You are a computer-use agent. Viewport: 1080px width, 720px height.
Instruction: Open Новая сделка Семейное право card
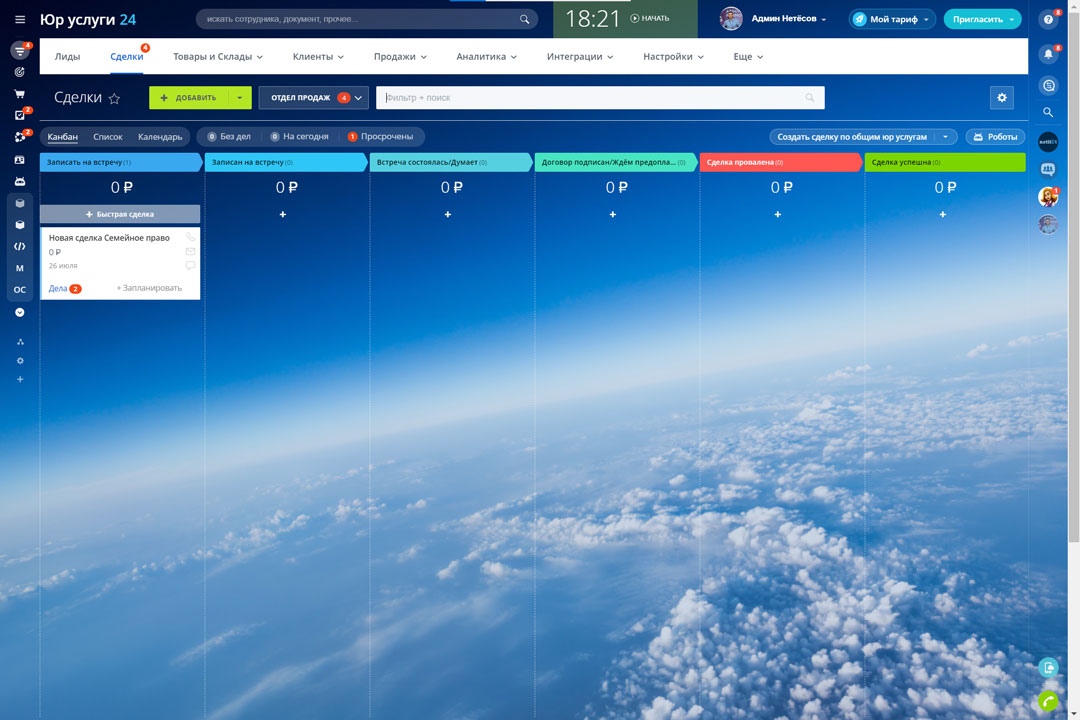(x=109, y=238)
